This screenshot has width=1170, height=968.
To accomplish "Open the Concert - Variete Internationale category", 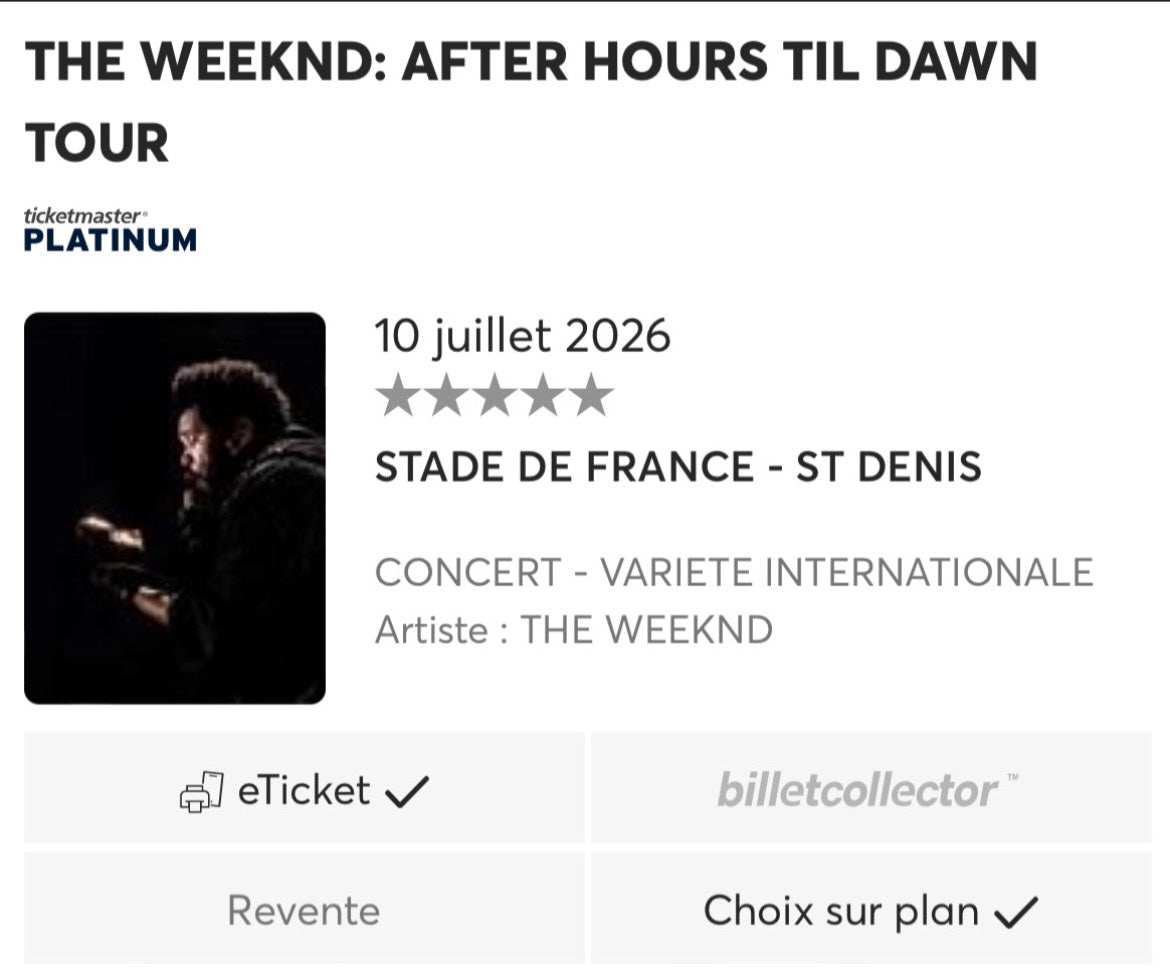I will pos(734,573).
